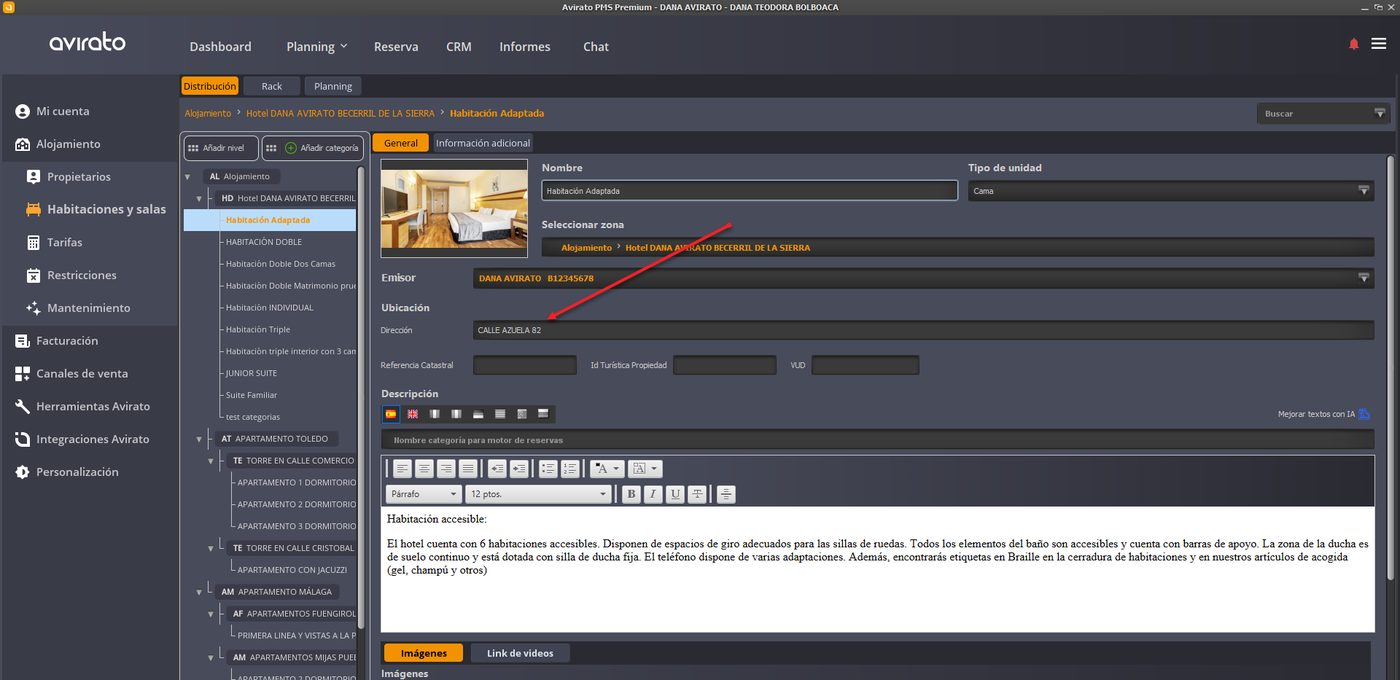Viewport: 1400px width, 680px height.
Task: Align text right in editor
Action: (x=446, y=468)
